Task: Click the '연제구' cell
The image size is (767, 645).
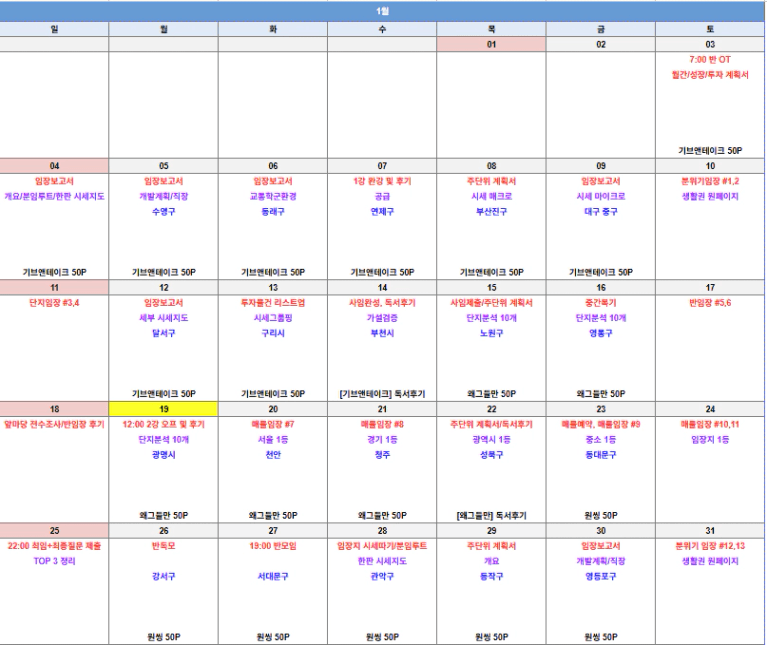Action: point(382,212)
